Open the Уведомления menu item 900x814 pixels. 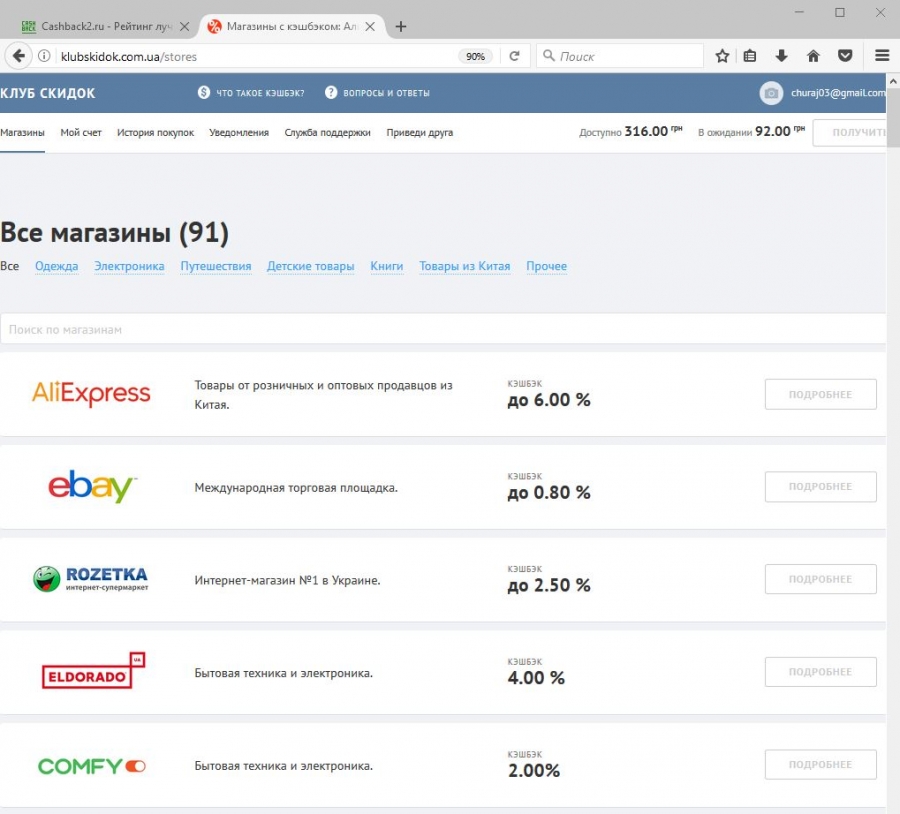point(239,133)
